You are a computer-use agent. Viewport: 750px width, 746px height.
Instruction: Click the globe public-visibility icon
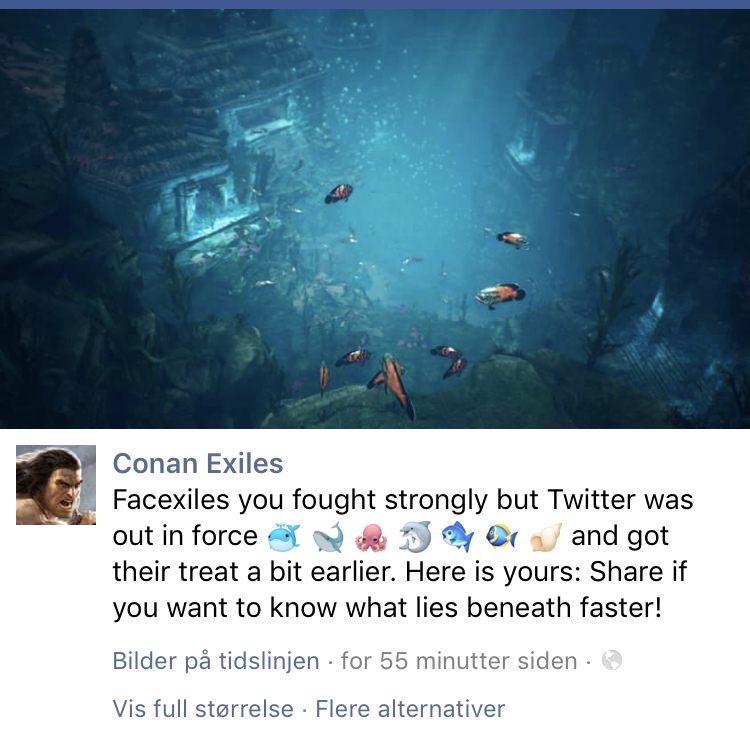(x=612, y=660)
